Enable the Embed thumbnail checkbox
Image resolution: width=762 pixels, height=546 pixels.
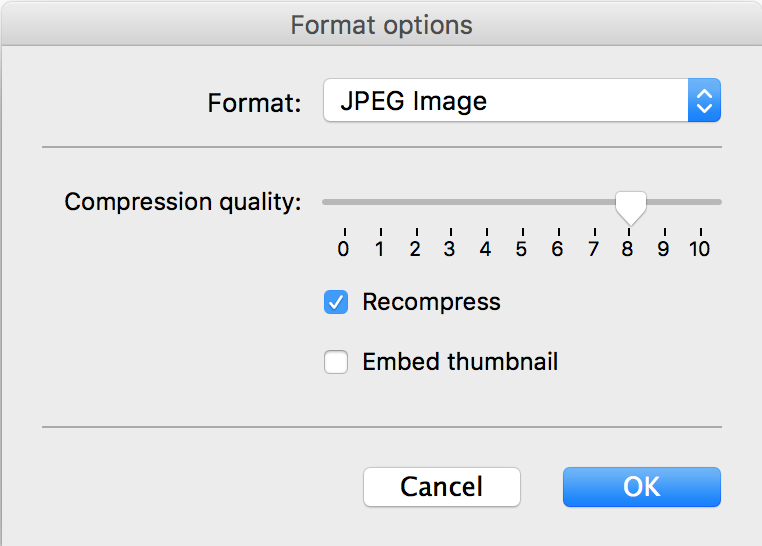click(x=336, y=362)
